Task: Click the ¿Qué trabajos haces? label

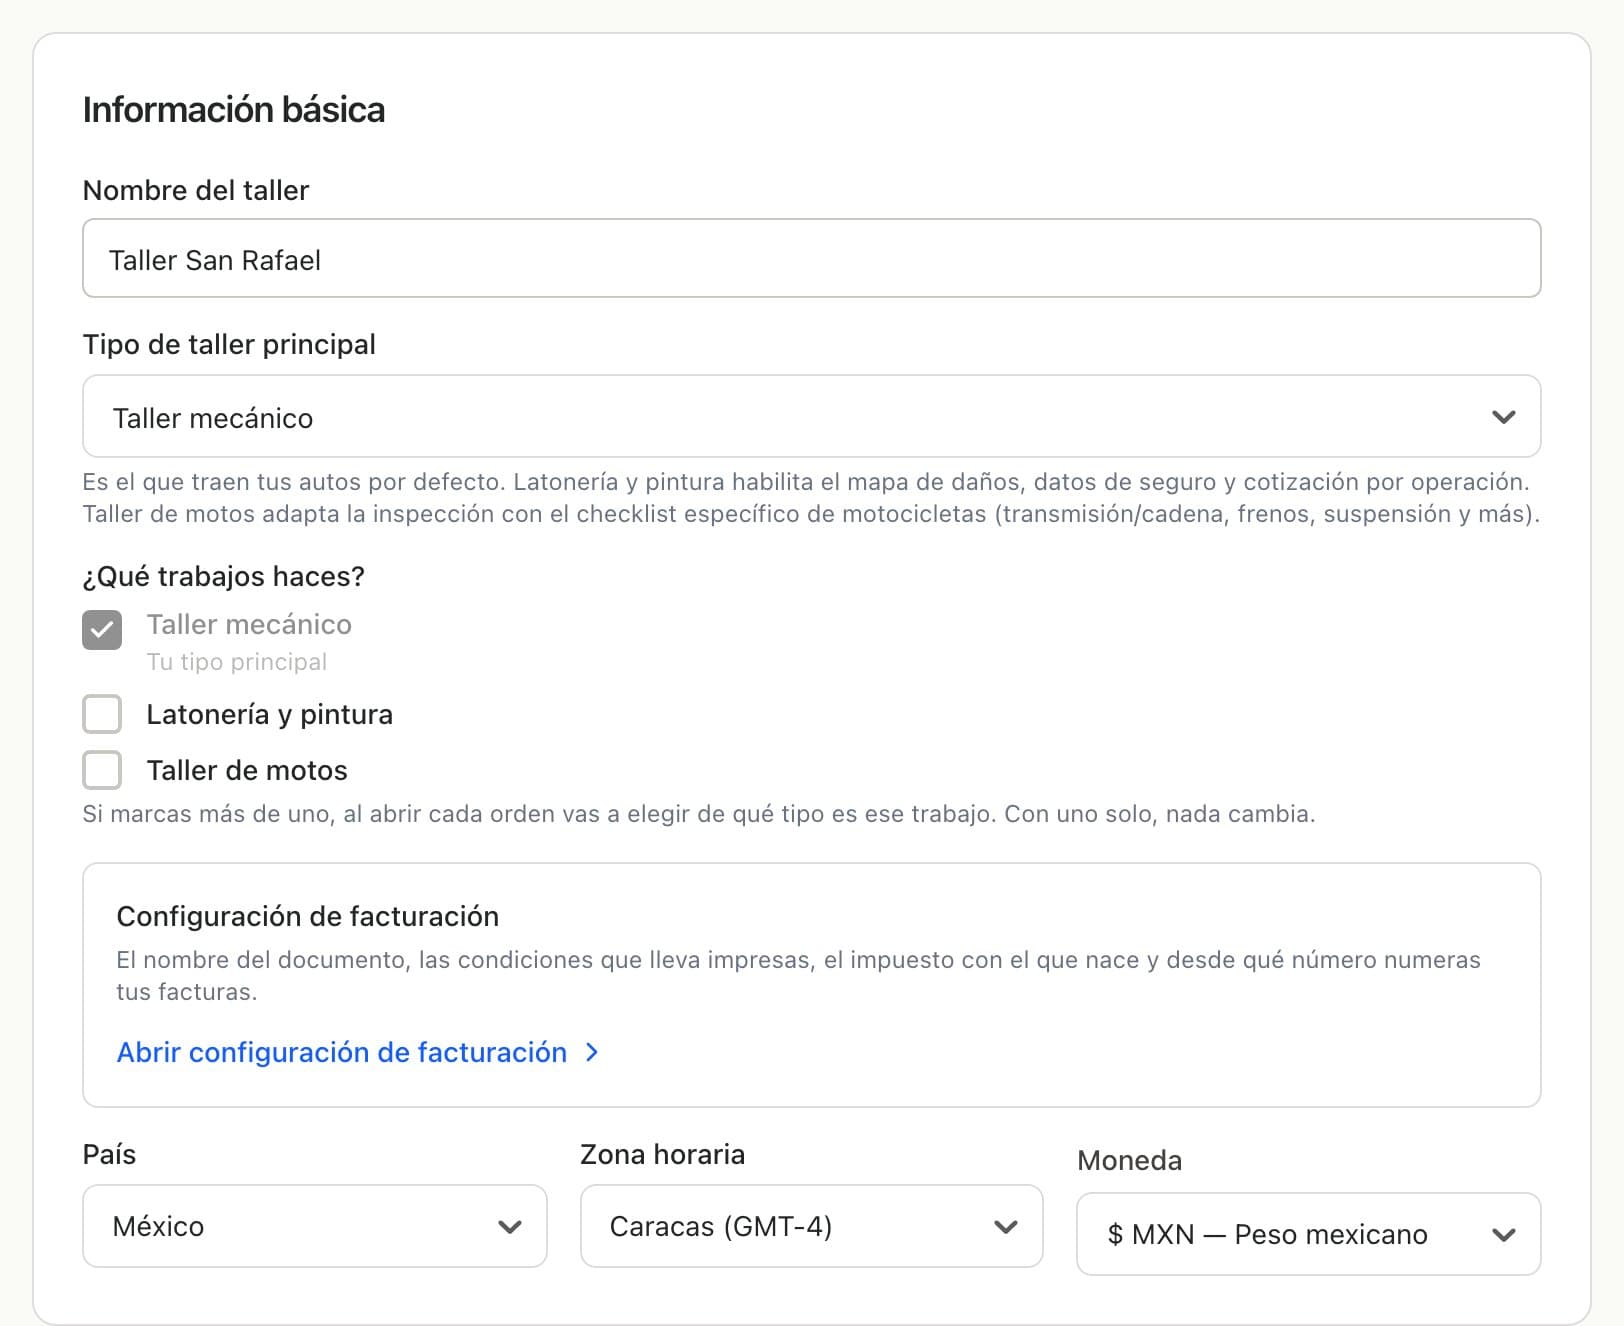Action: click(224, 576)
